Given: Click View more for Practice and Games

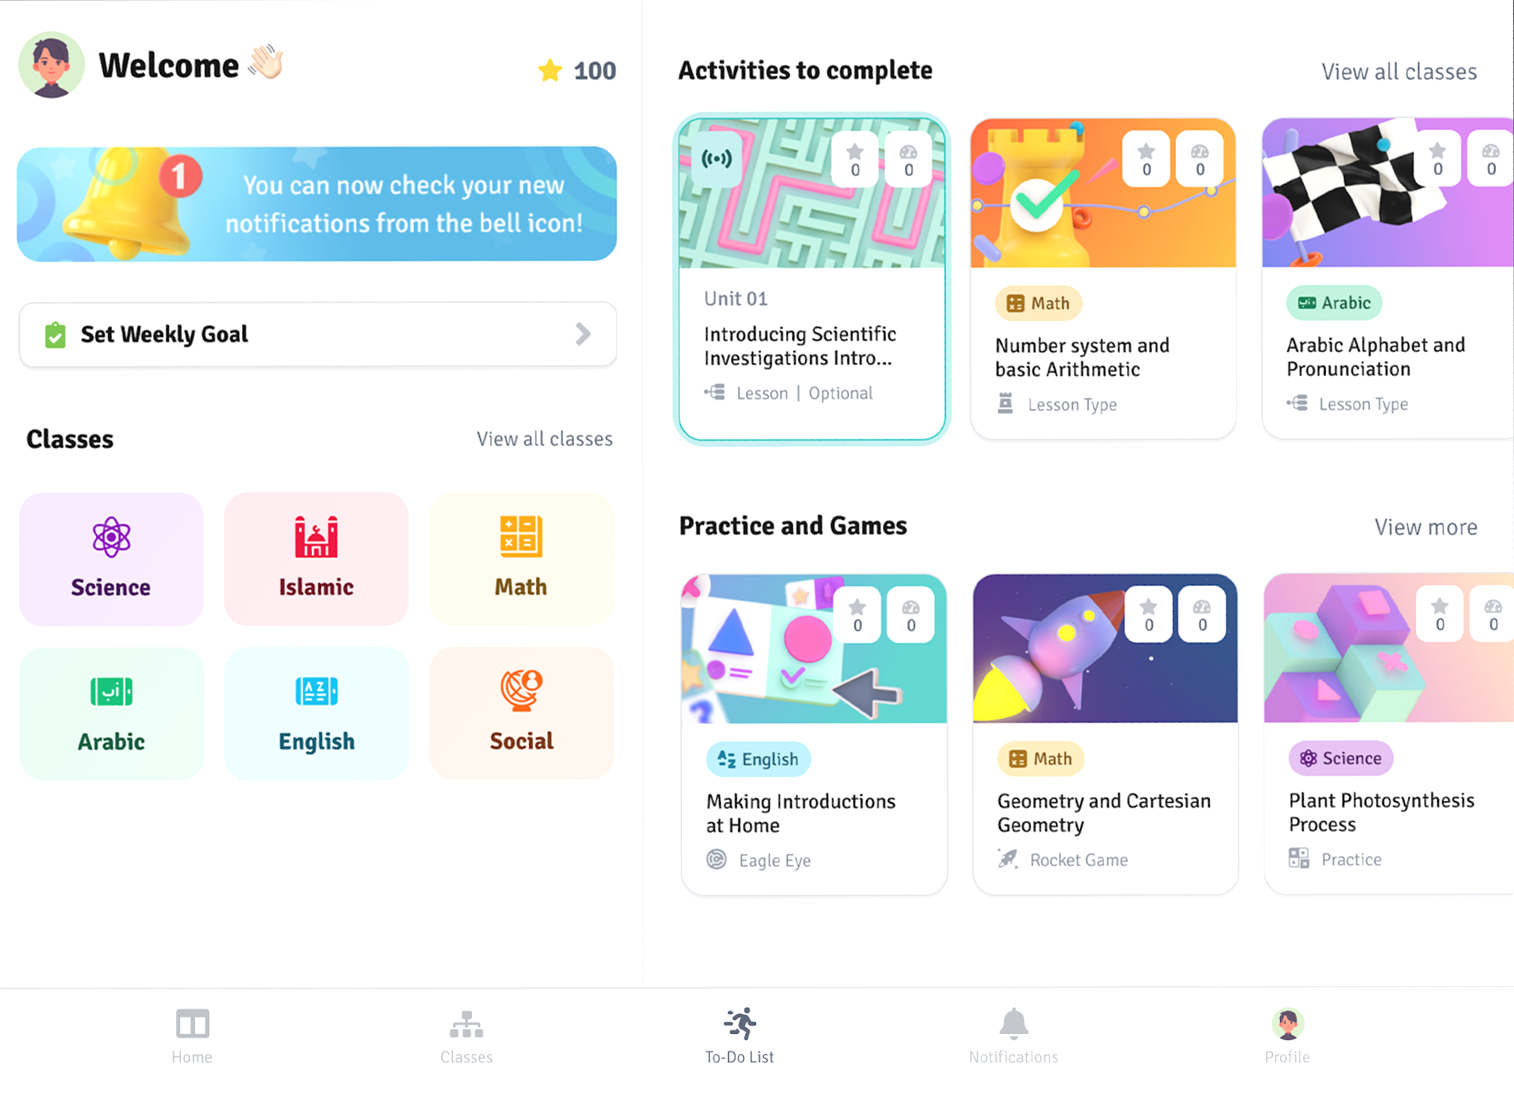Looking at the screenshot, I should tap(1425, 527).
